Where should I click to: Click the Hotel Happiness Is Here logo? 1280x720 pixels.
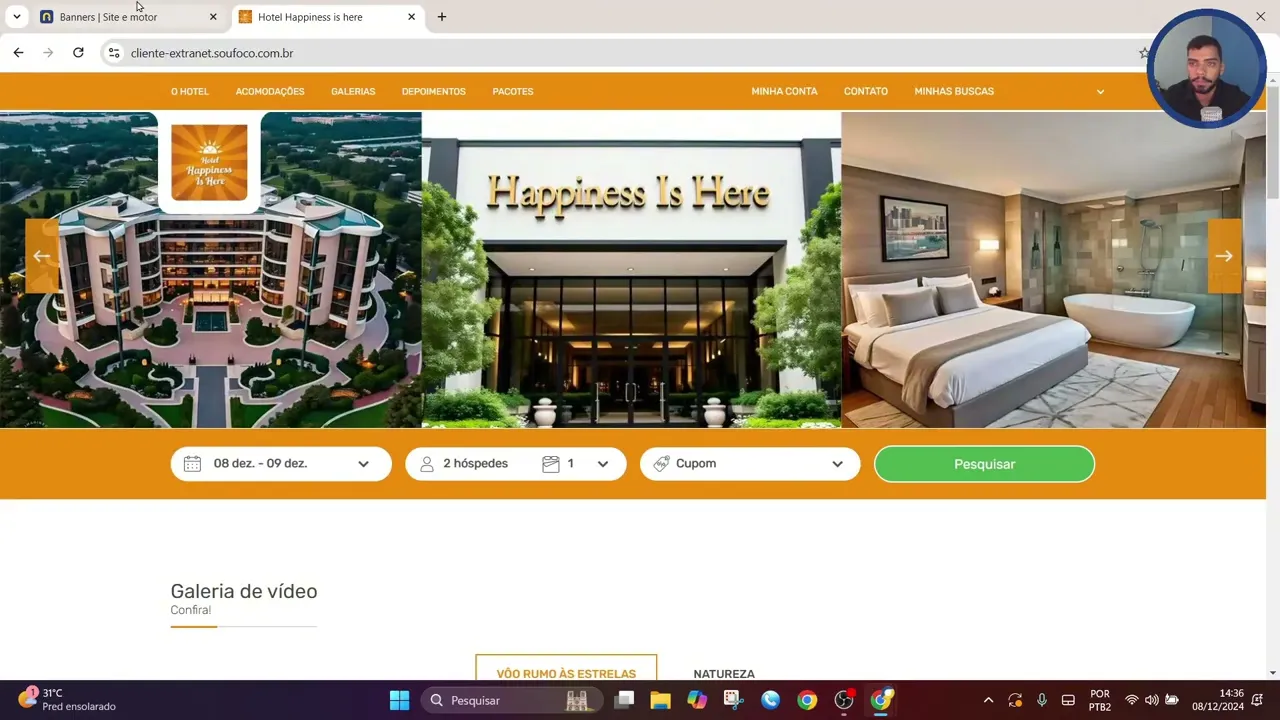click(209, 162)
